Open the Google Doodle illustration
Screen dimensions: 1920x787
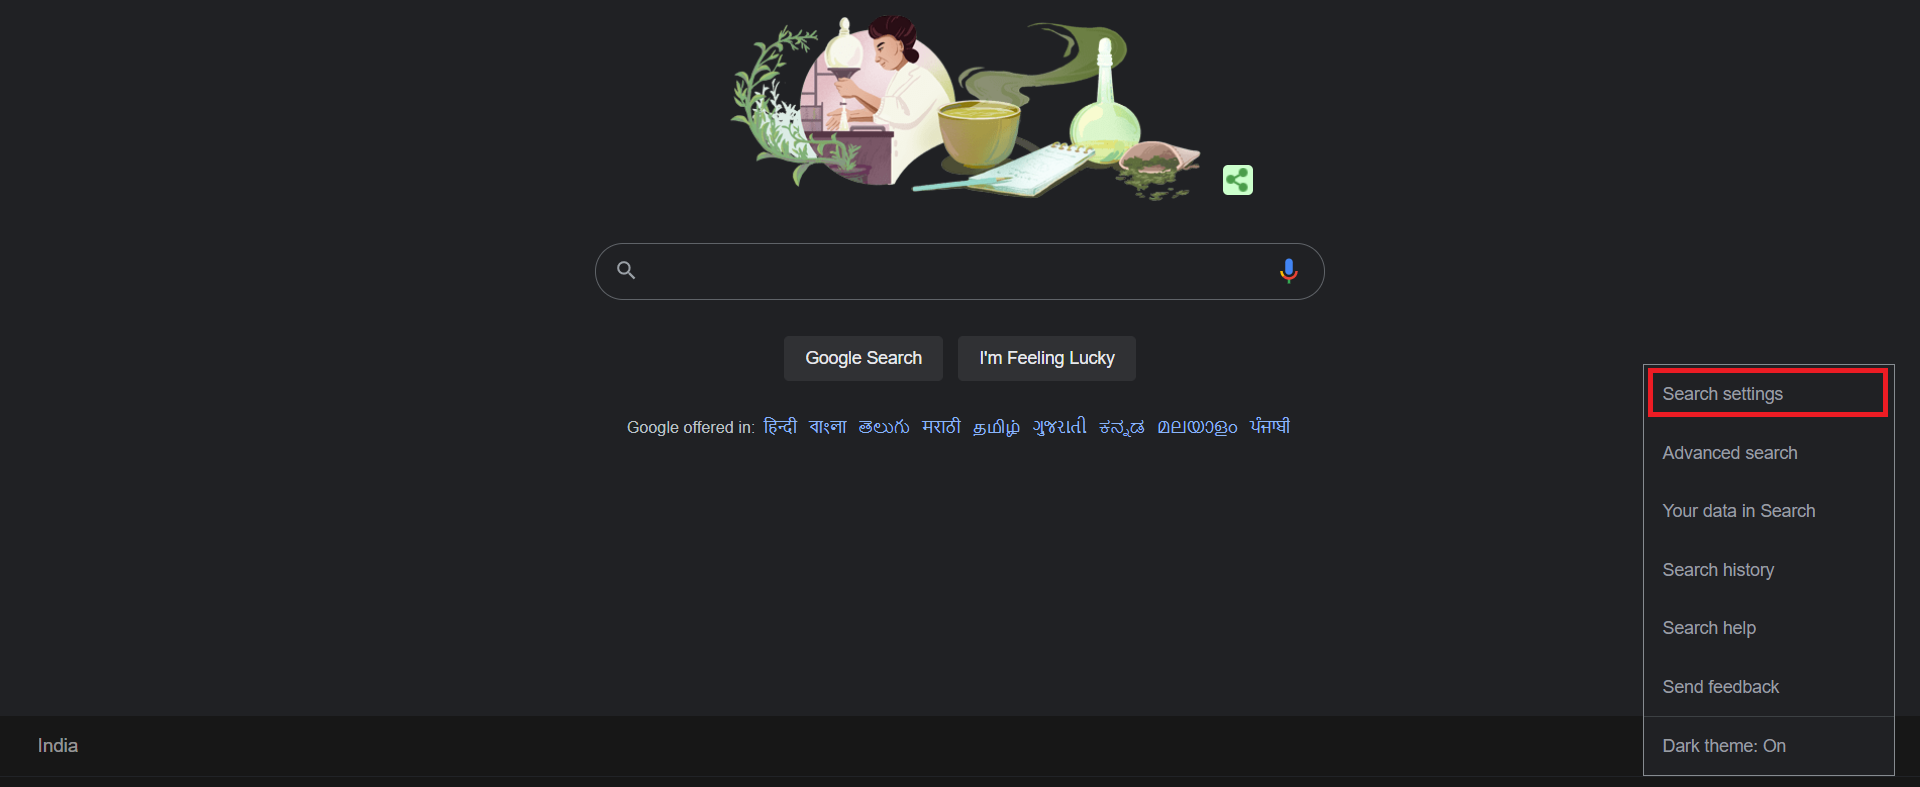point(965,105)
